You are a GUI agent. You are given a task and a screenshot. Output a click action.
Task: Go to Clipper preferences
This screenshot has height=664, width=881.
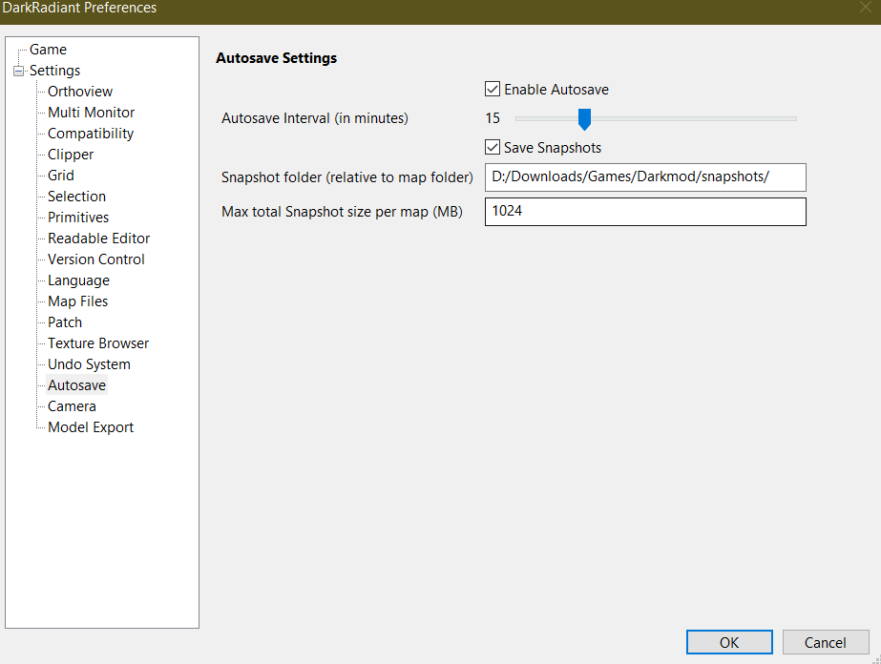(70, 154)
